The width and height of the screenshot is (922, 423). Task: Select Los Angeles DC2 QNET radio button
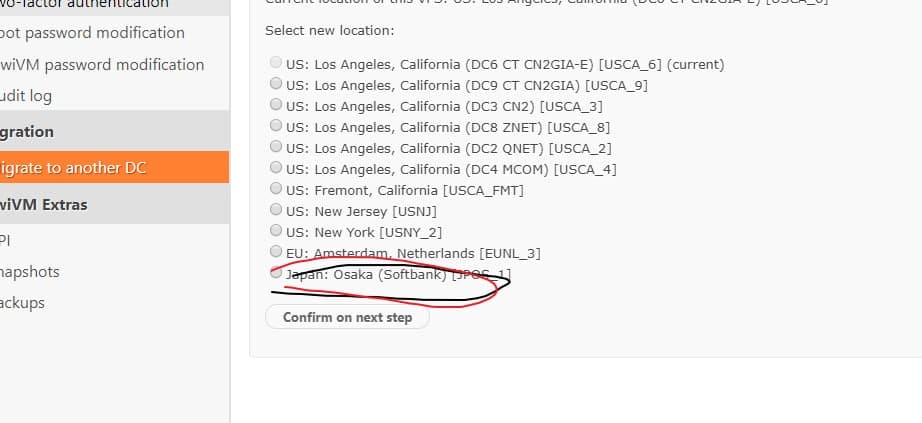point(276,148)
